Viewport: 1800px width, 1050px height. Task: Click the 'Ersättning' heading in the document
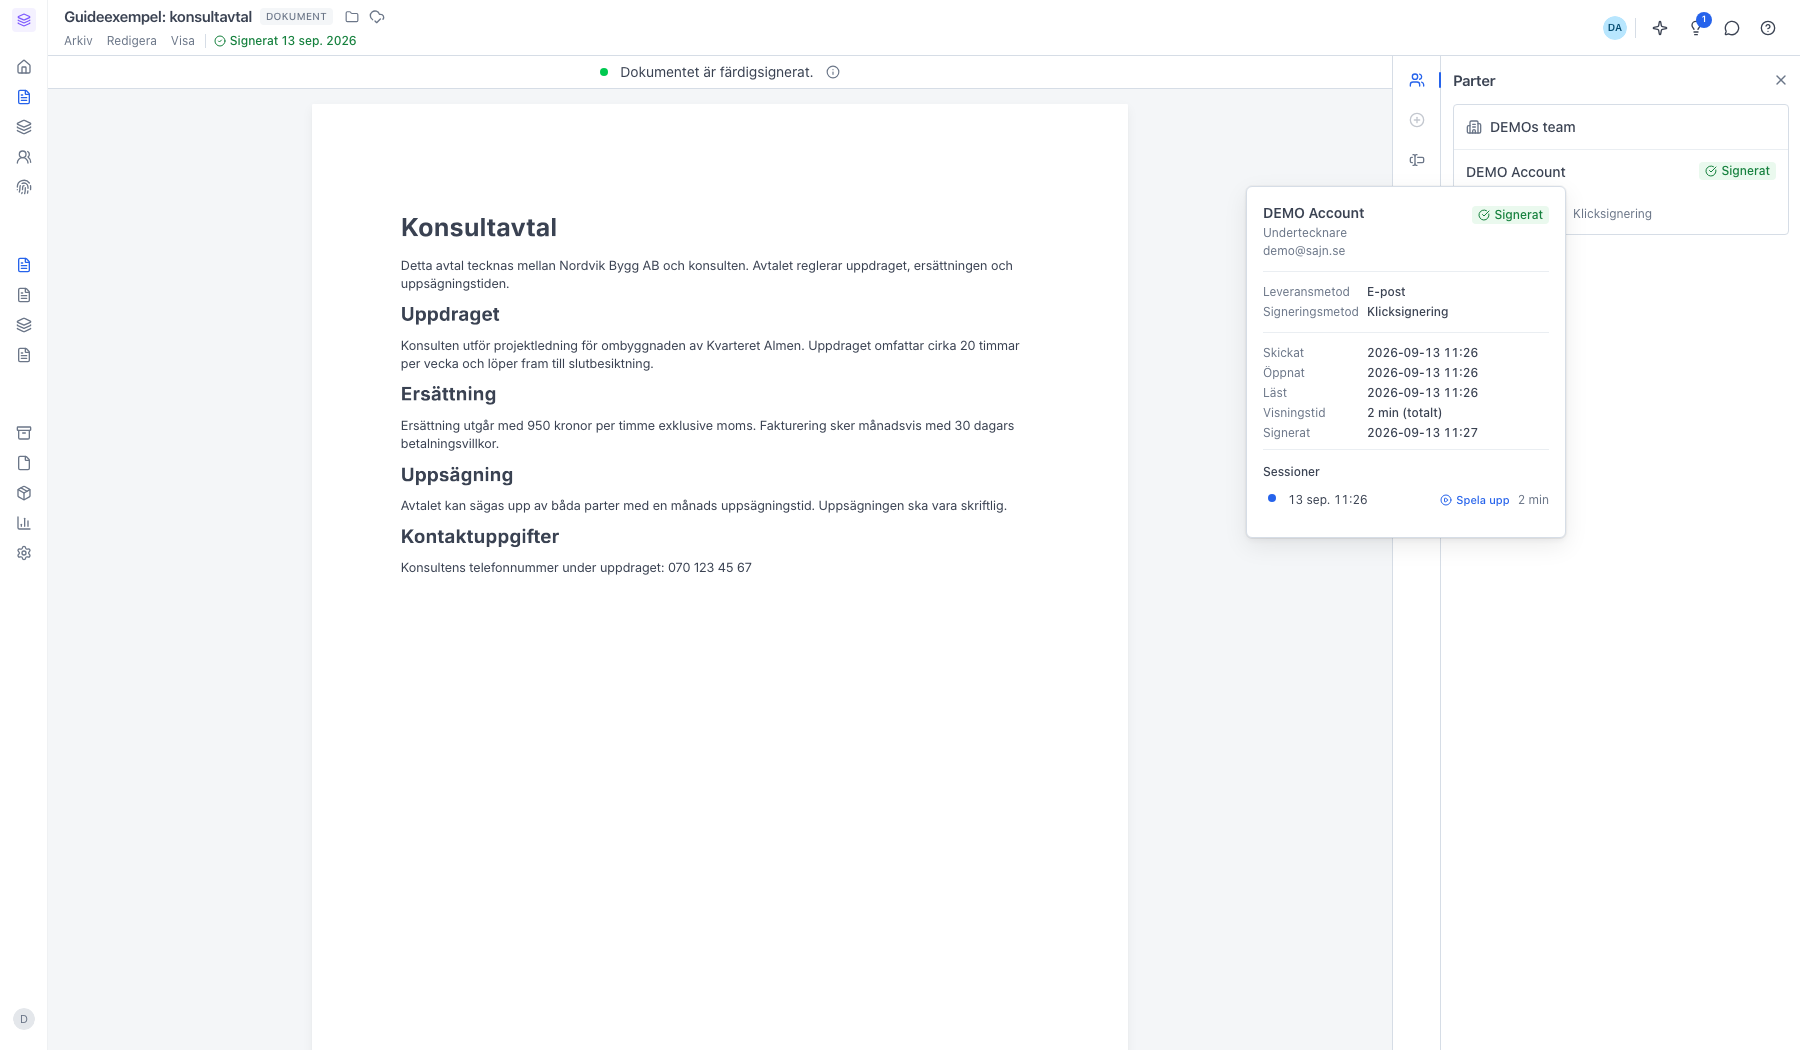[x=448, y=394]
